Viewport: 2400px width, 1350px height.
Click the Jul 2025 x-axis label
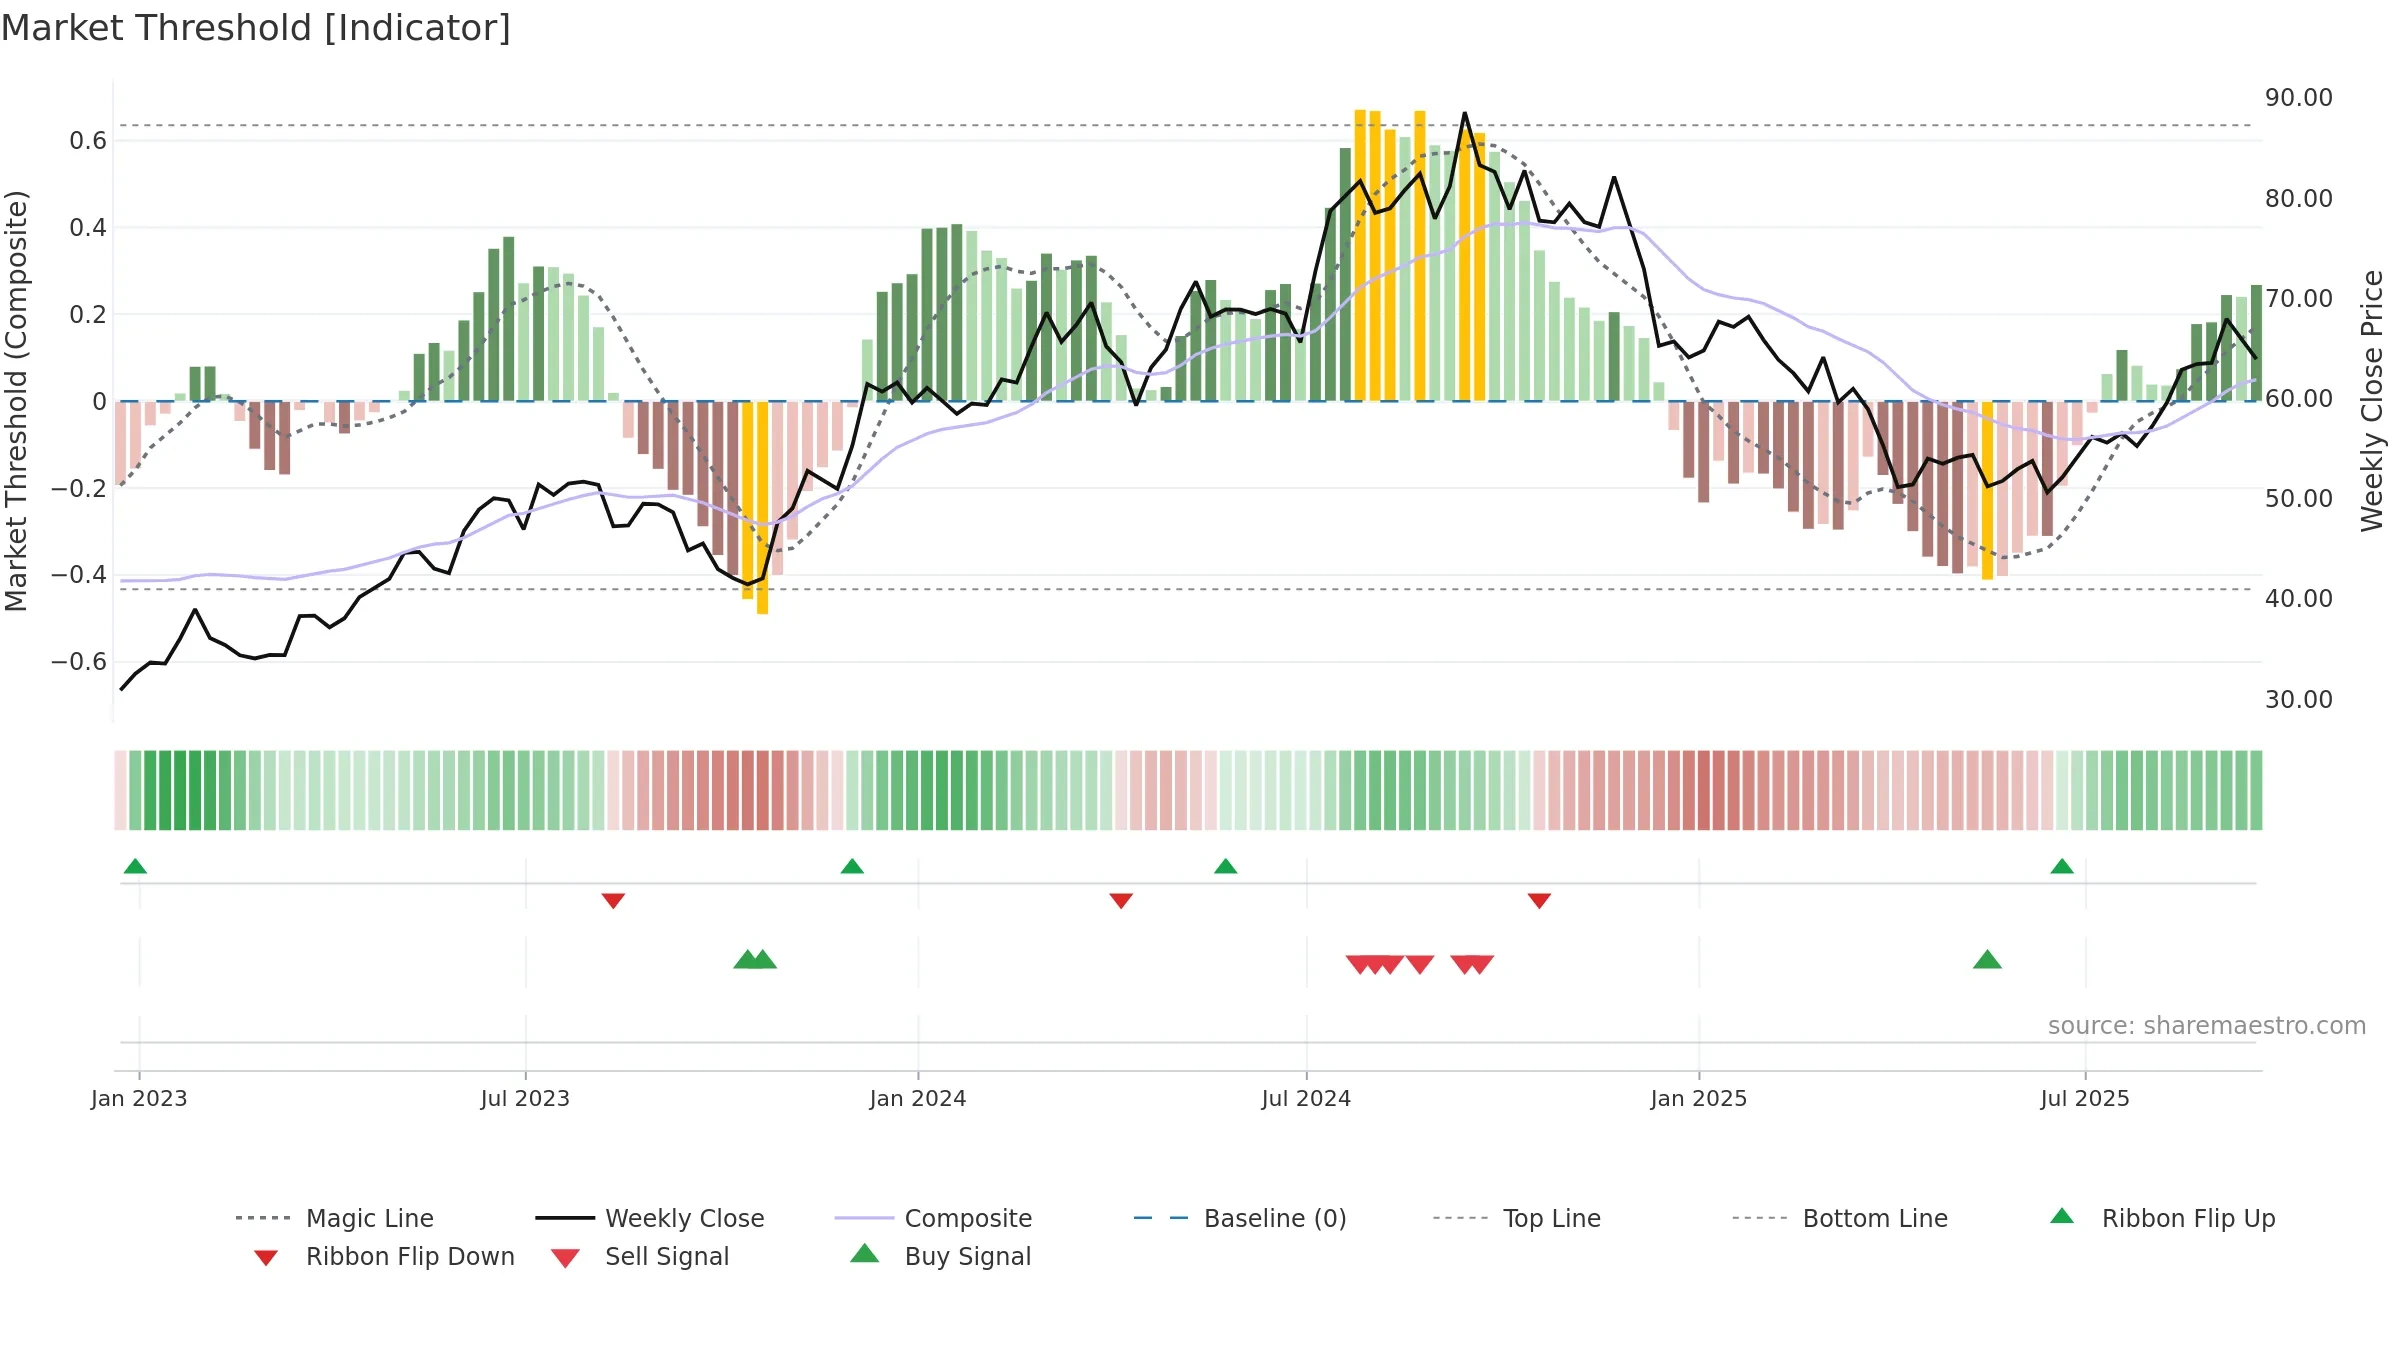point(2085,1098)
